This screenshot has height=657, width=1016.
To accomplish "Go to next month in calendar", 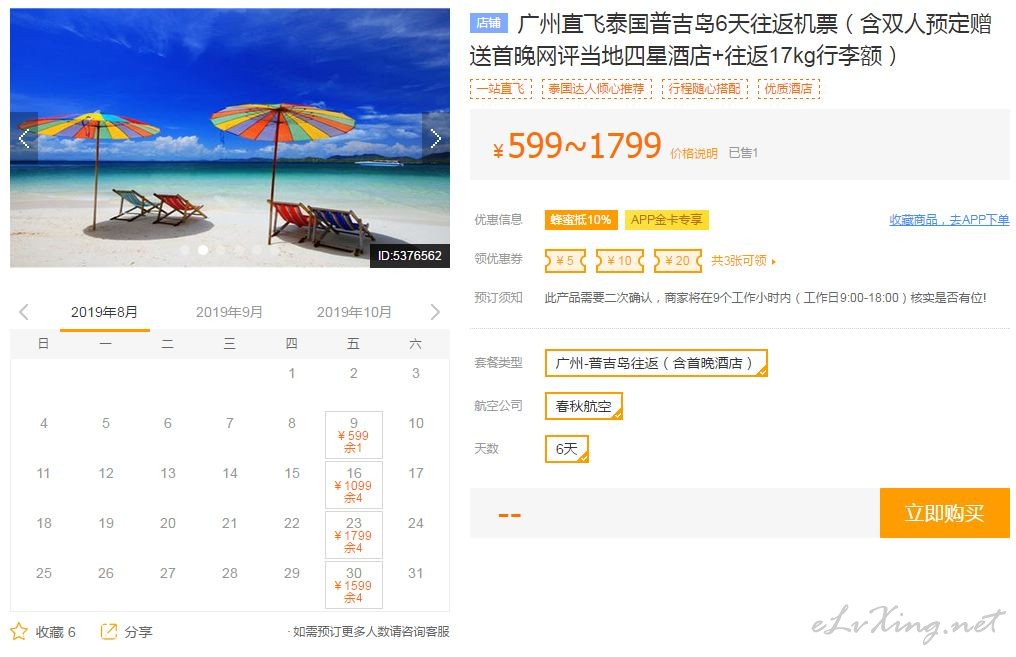I will (x=435, y=312).
